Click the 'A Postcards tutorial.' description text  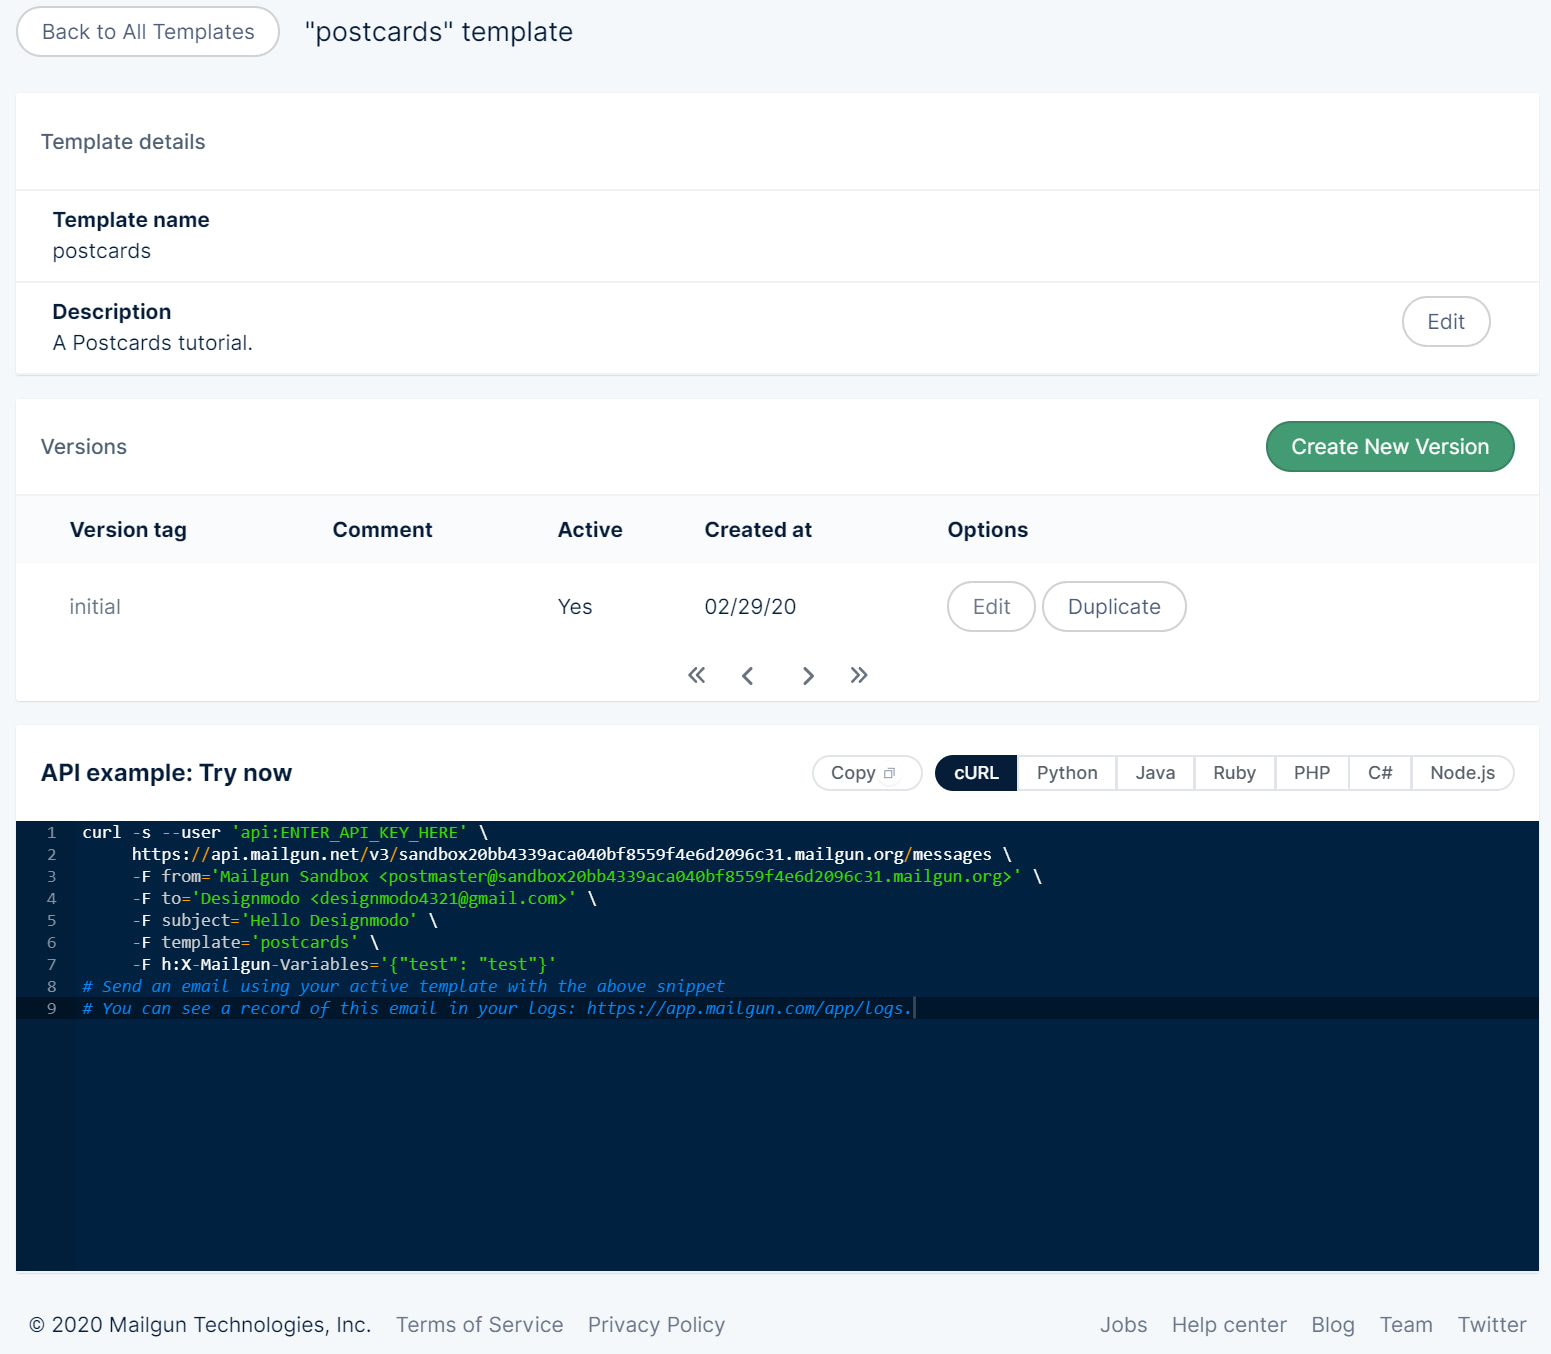point(152,343)
